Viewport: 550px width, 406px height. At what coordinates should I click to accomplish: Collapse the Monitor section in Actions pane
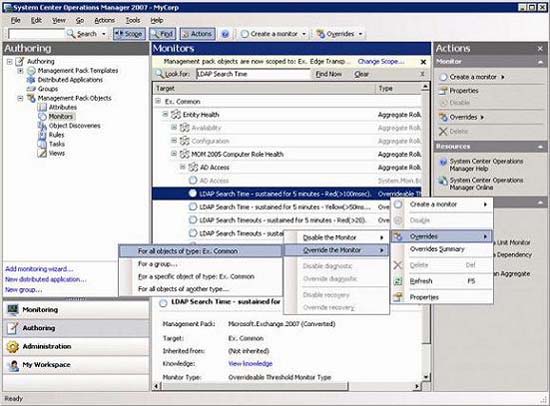(x=541, y=62)
